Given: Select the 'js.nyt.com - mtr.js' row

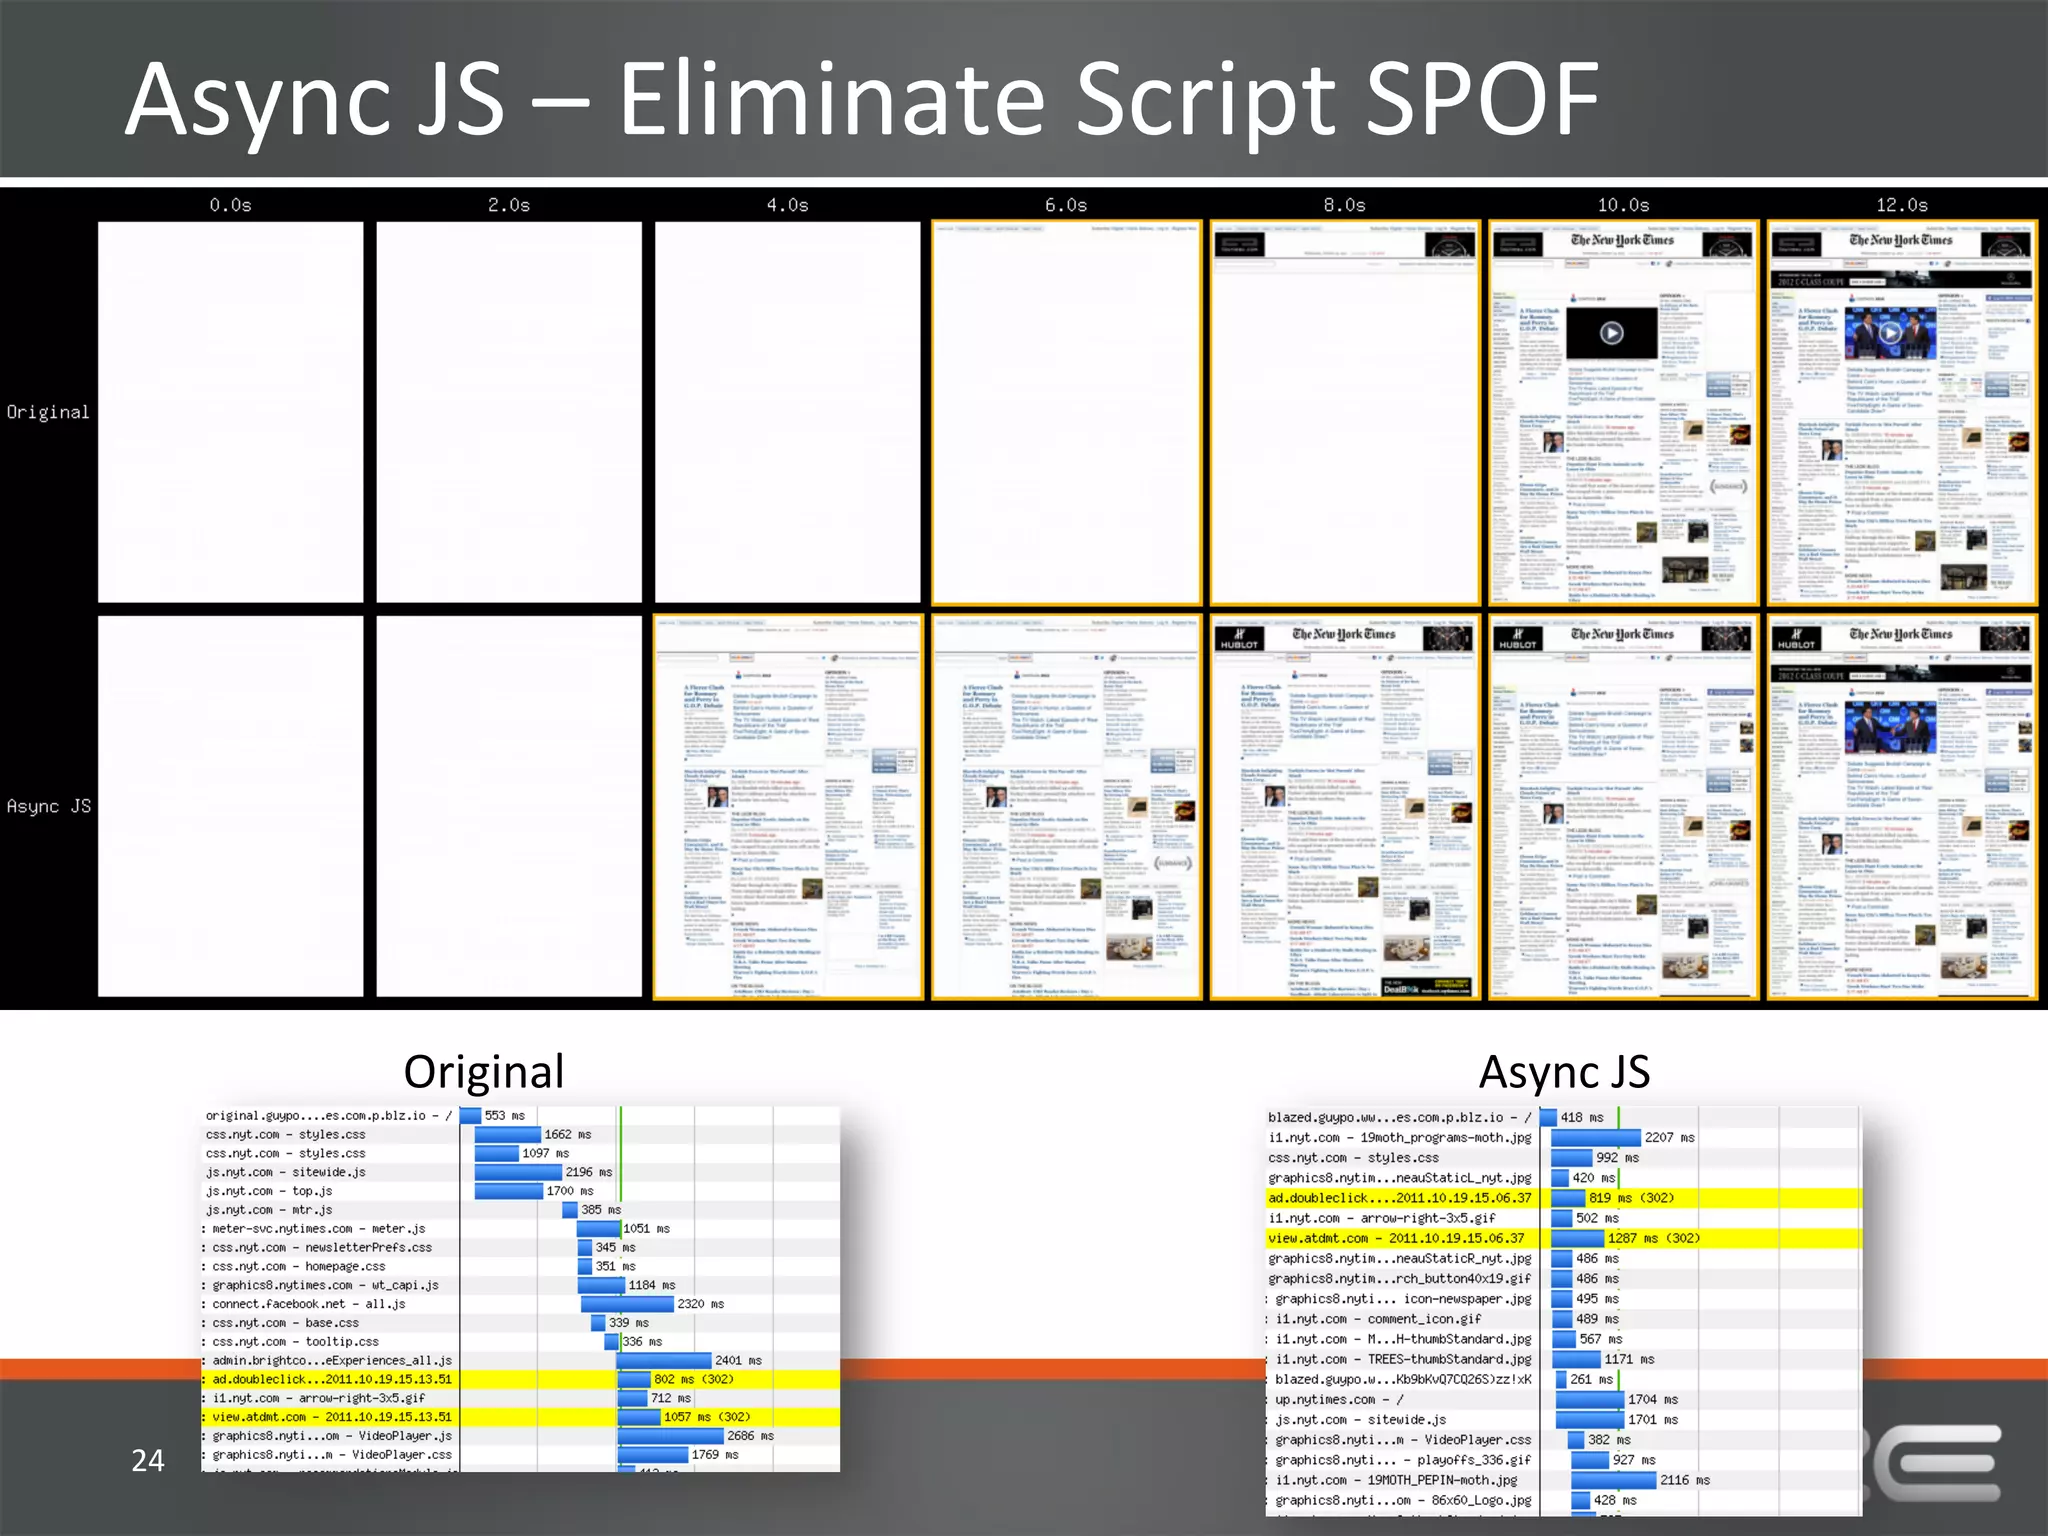Looking at the screenshot, I should tap(520, 1210).
